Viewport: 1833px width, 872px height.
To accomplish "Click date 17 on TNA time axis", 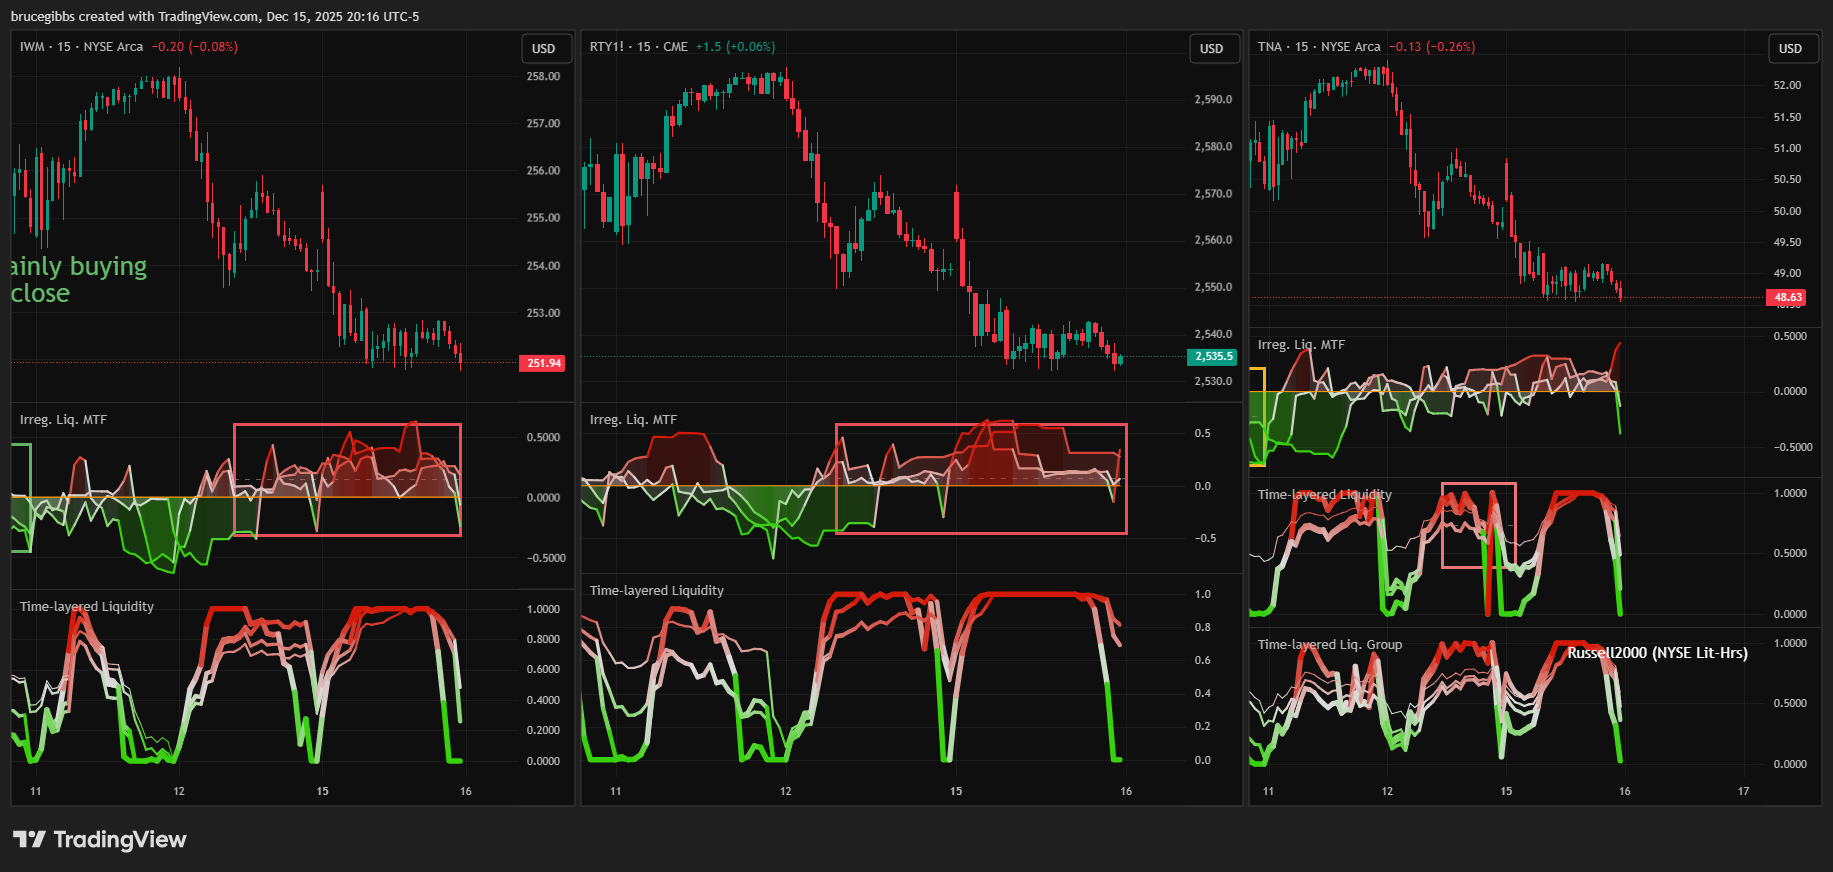I will click(x=1743, y=791).
